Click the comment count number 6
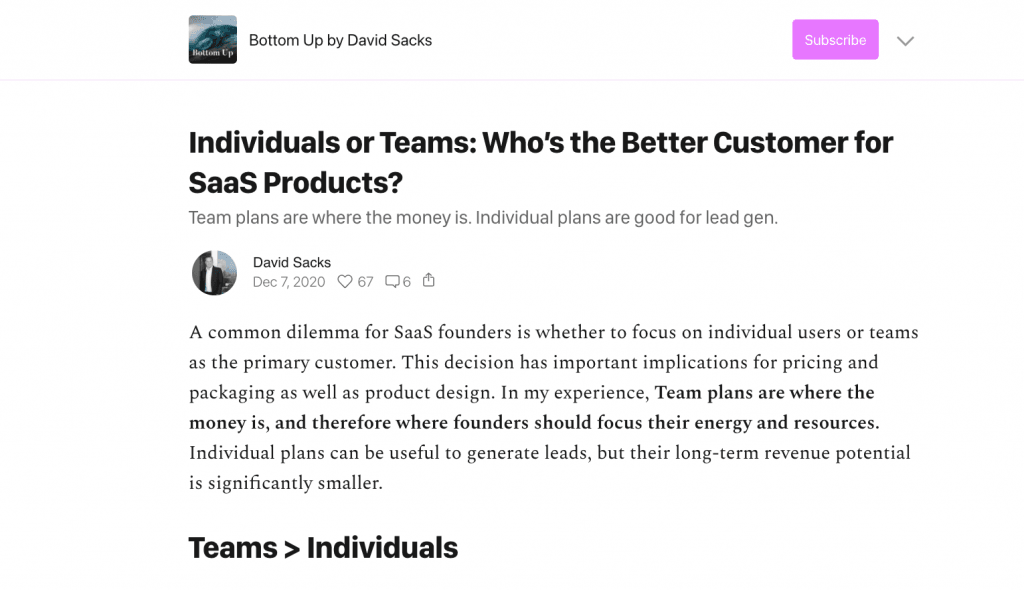Viewport: 1024px width, 590px height. 406,282
